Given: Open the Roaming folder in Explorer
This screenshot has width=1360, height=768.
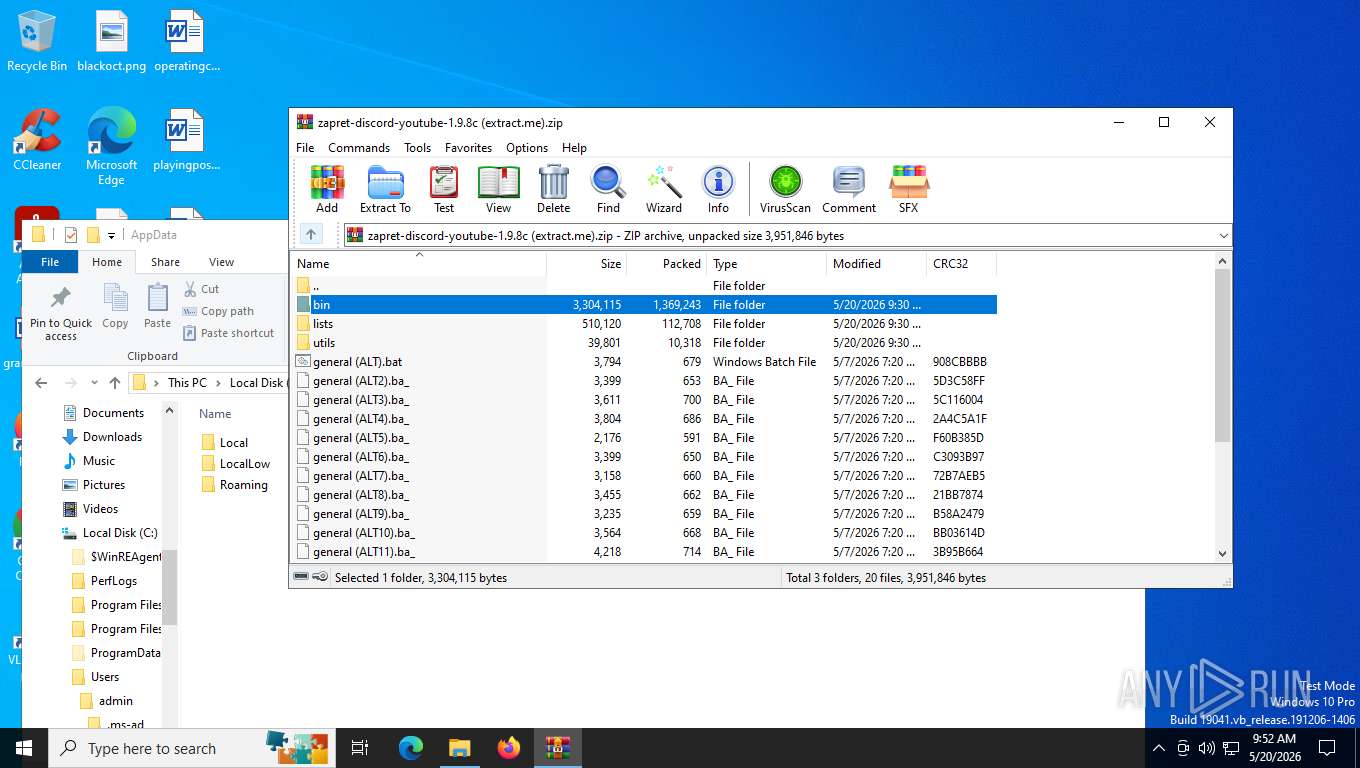Looking at the screenshot, I should point(235,485).
